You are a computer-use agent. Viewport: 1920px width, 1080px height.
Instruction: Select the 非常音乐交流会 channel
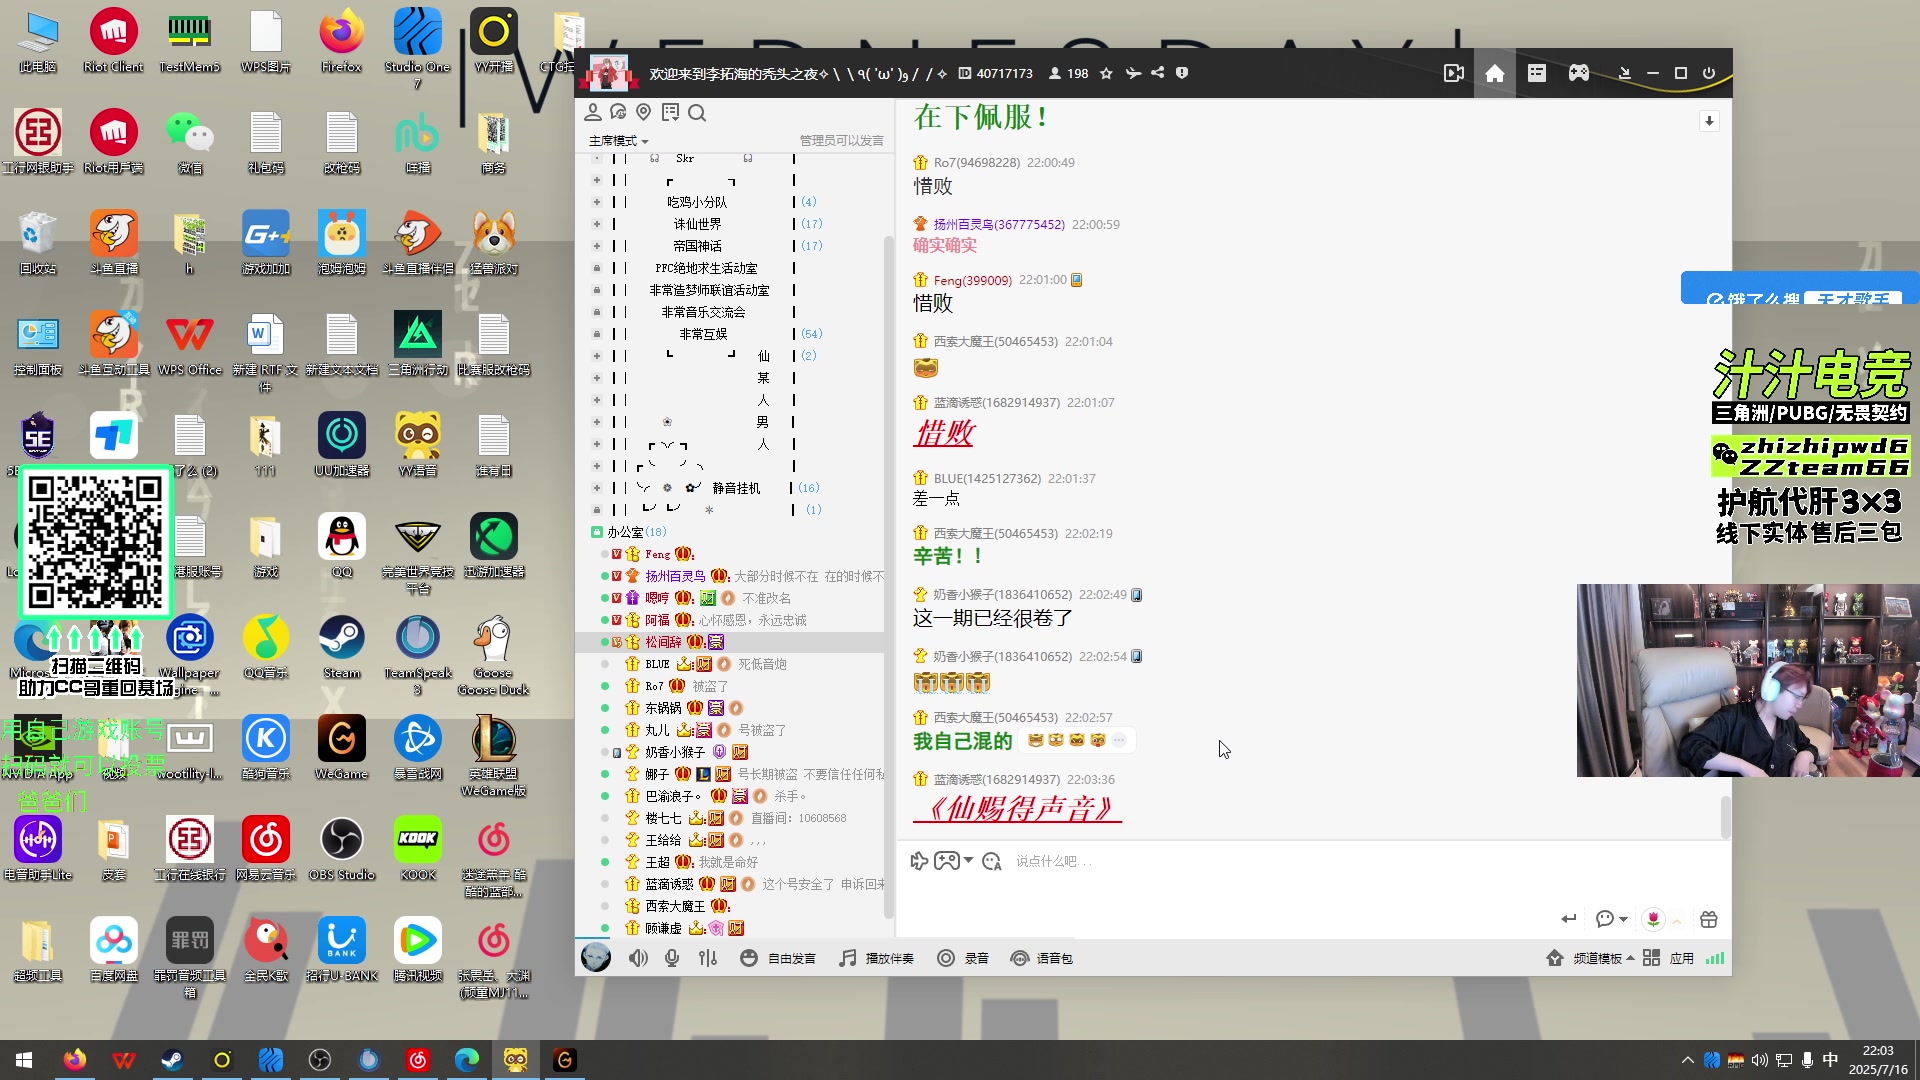click(x=703, y=312)
